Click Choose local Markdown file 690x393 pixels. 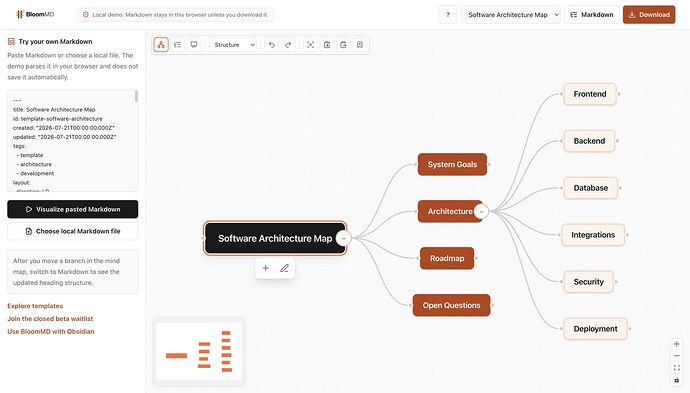pyautogui.click(x=73, y=231)
